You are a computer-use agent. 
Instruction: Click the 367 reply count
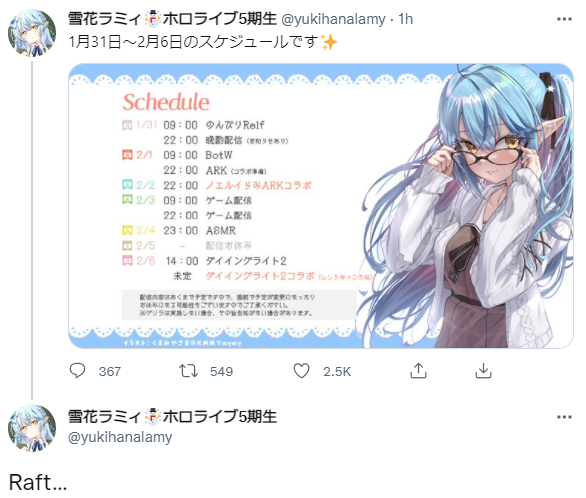click(110, 371)
